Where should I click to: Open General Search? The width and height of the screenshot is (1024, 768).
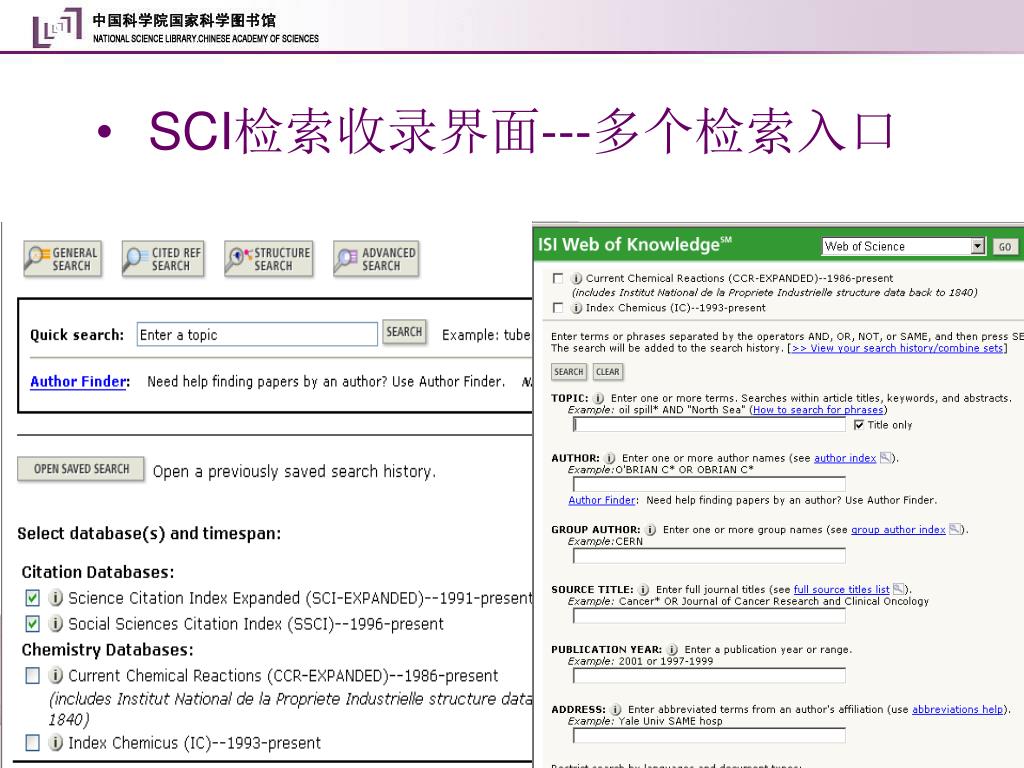point(63,259)
